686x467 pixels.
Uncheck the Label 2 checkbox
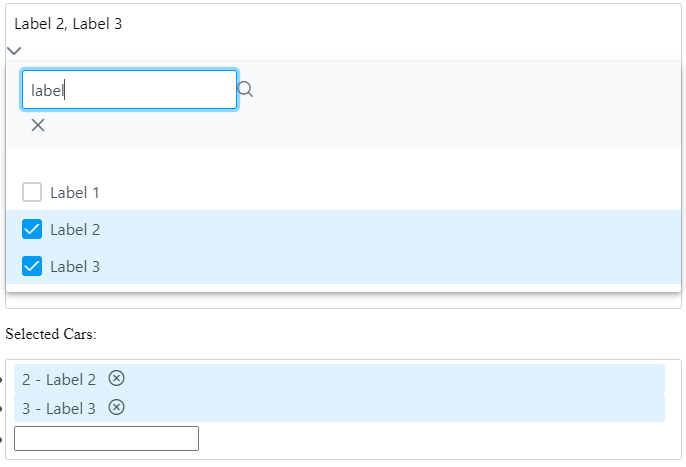pos(32,229)
